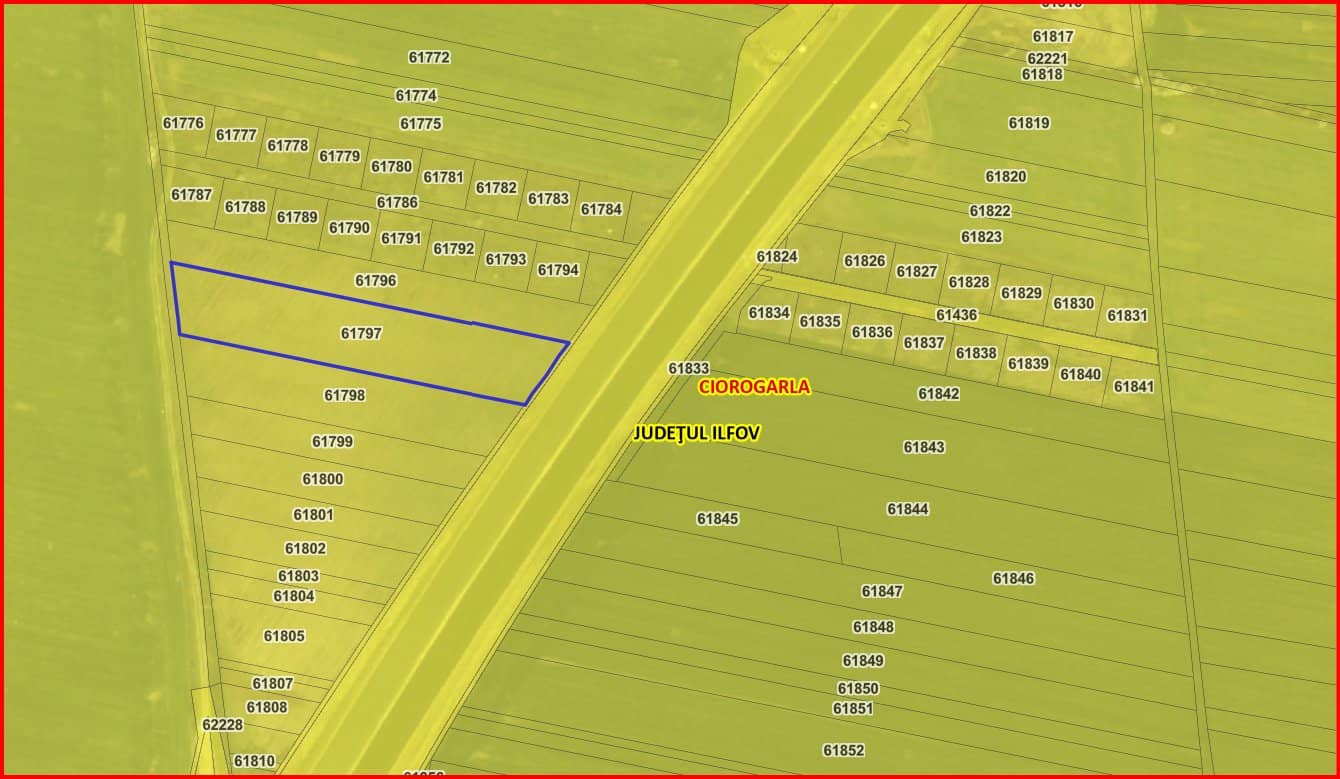Select parcel number 61800
This screenshot has width=1340, height=779.
323,479
